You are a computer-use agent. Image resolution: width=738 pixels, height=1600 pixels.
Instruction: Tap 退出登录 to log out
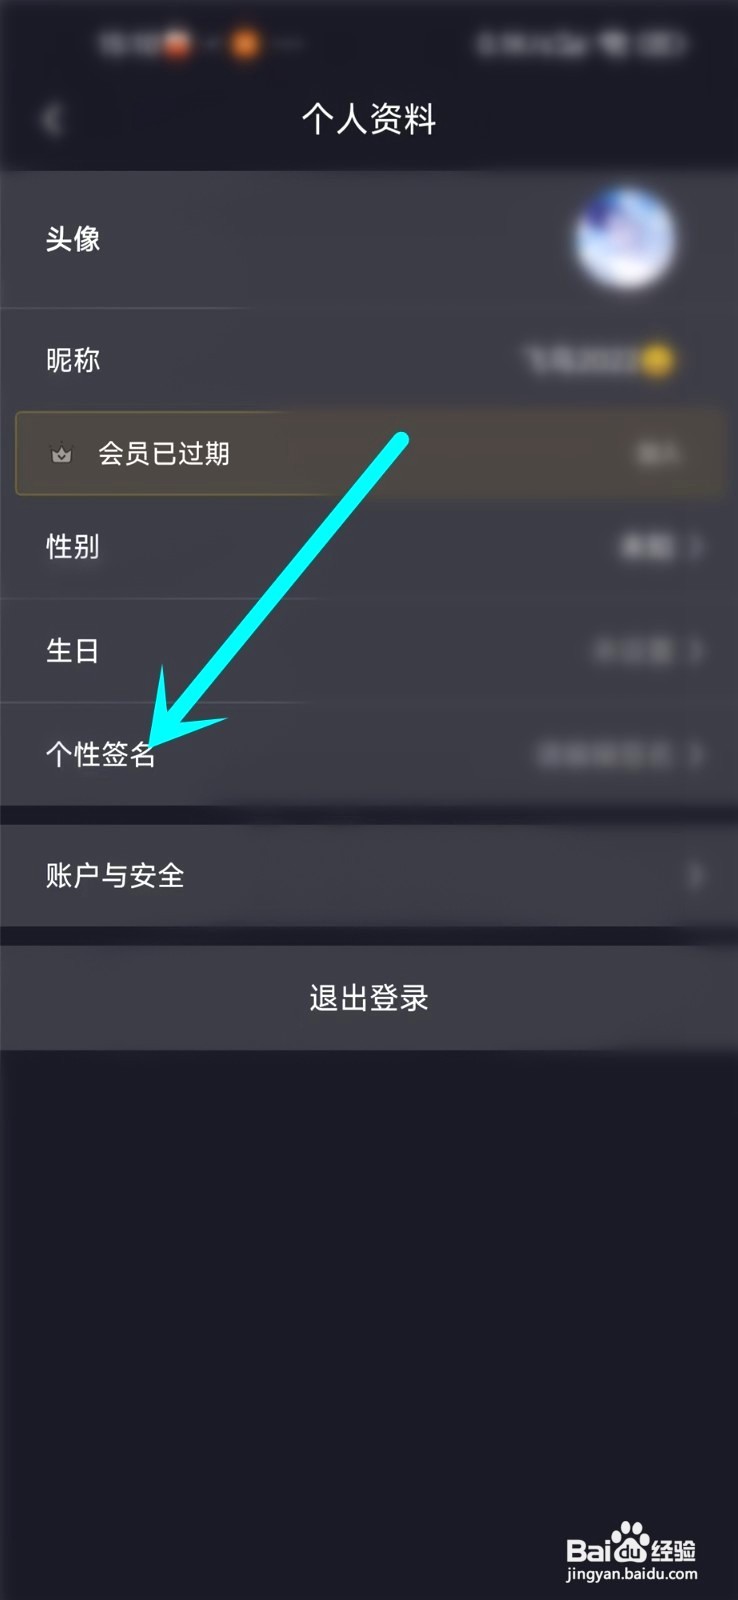tap(369, 998)
